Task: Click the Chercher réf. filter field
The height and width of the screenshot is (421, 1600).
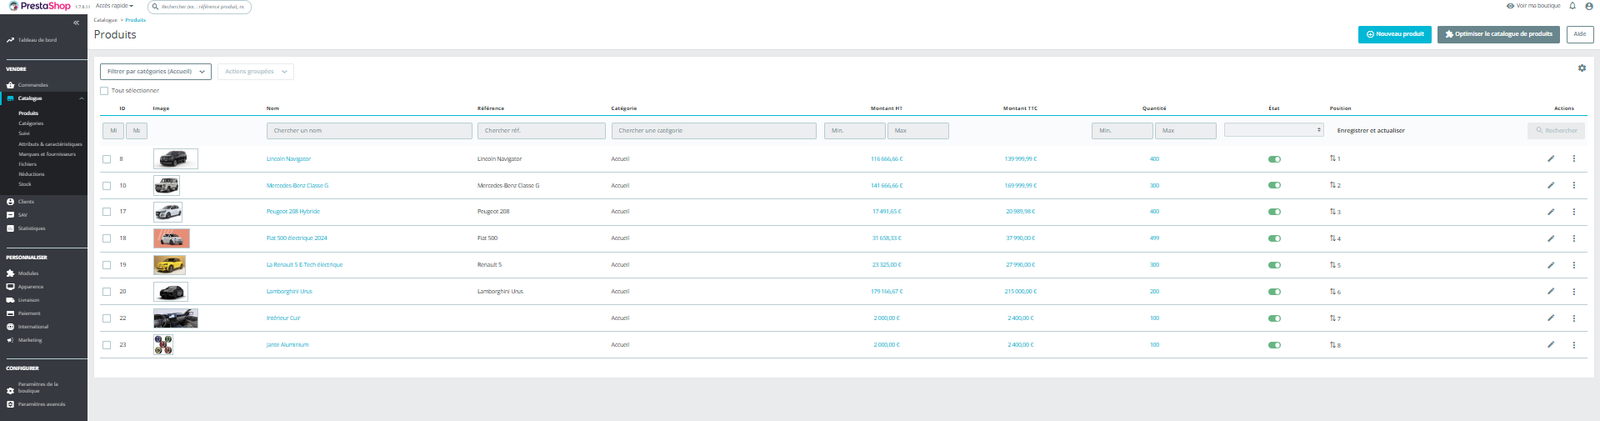Action: (541, 130)
